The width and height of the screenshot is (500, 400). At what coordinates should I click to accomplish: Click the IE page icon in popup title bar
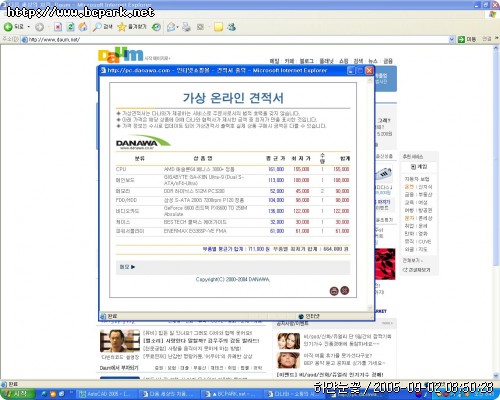[x=104, y=70]
